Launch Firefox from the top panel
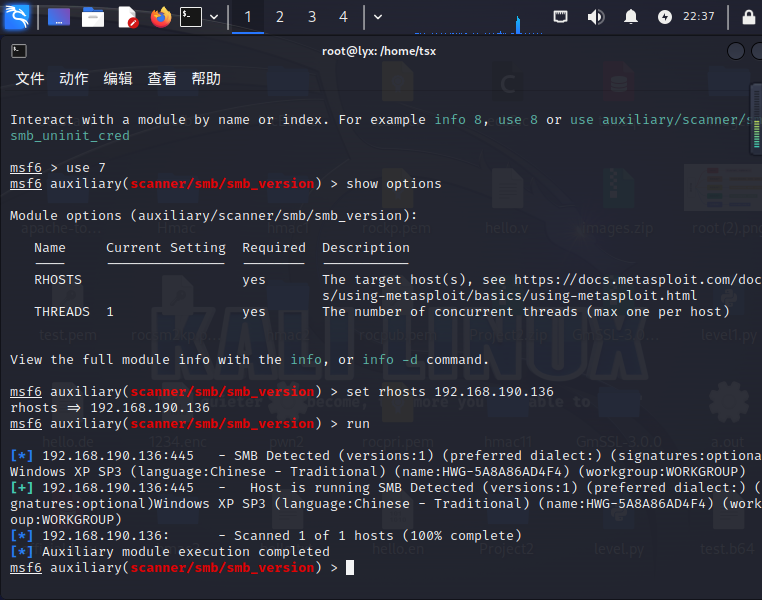 pos(161,17)
